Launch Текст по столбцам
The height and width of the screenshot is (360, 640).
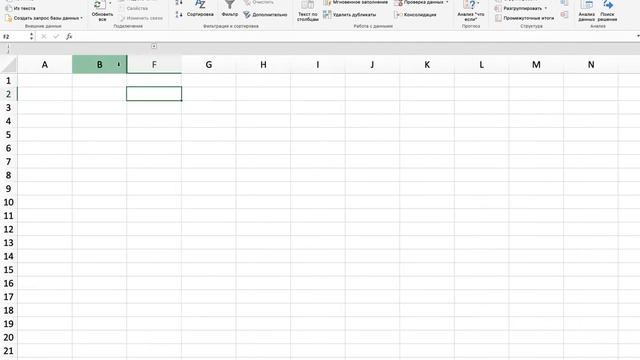coord(308,11)
